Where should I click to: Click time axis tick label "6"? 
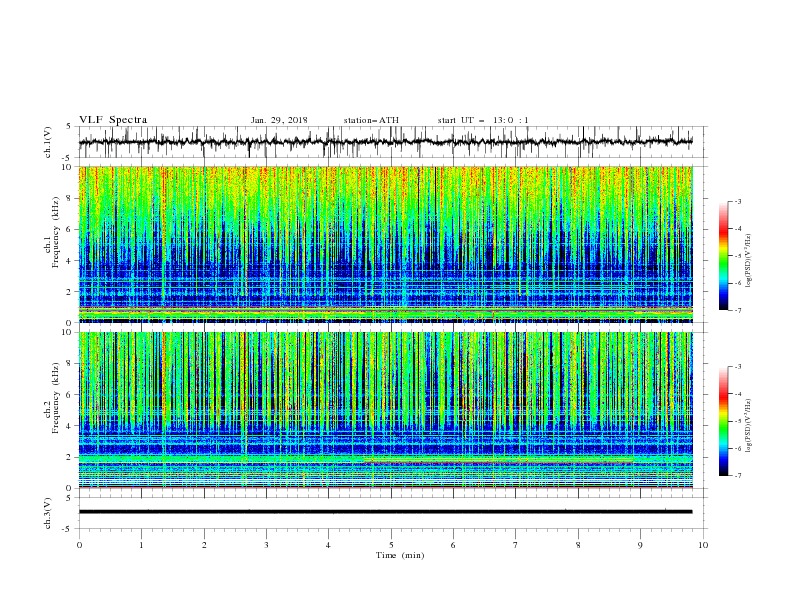453,545
